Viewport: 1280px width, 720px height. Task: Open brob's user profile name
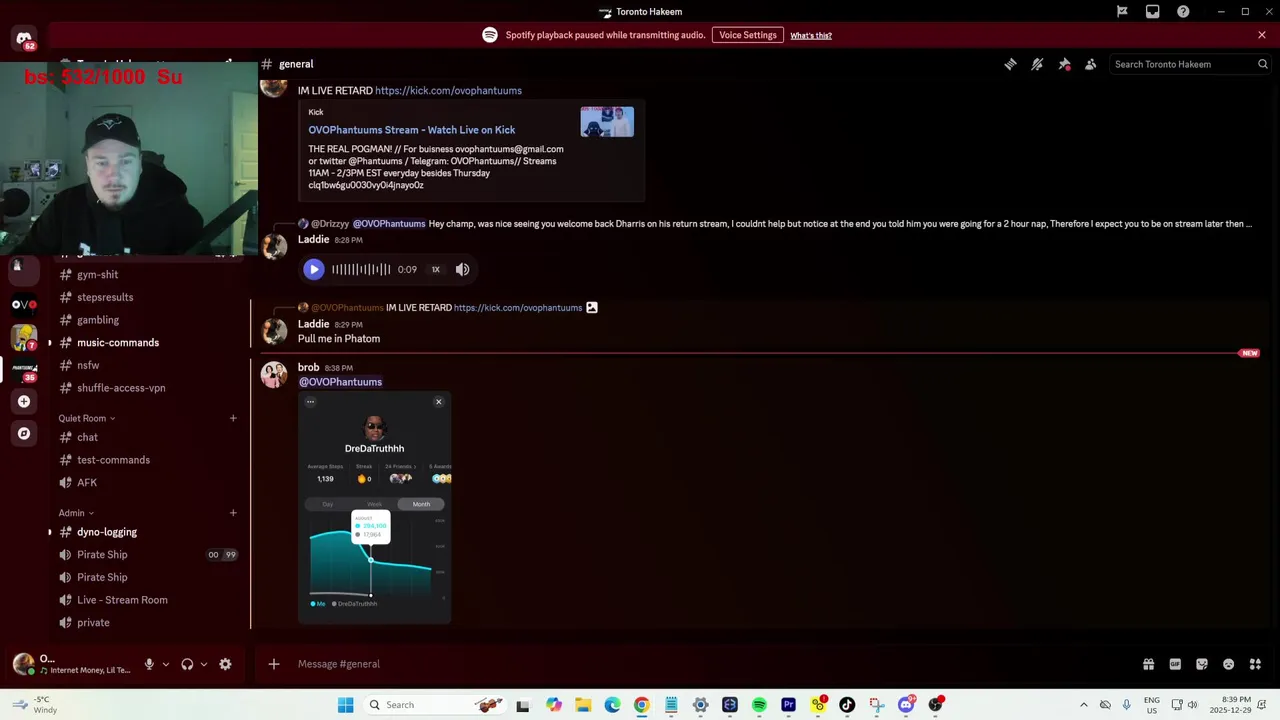click(x=308, y=367)
